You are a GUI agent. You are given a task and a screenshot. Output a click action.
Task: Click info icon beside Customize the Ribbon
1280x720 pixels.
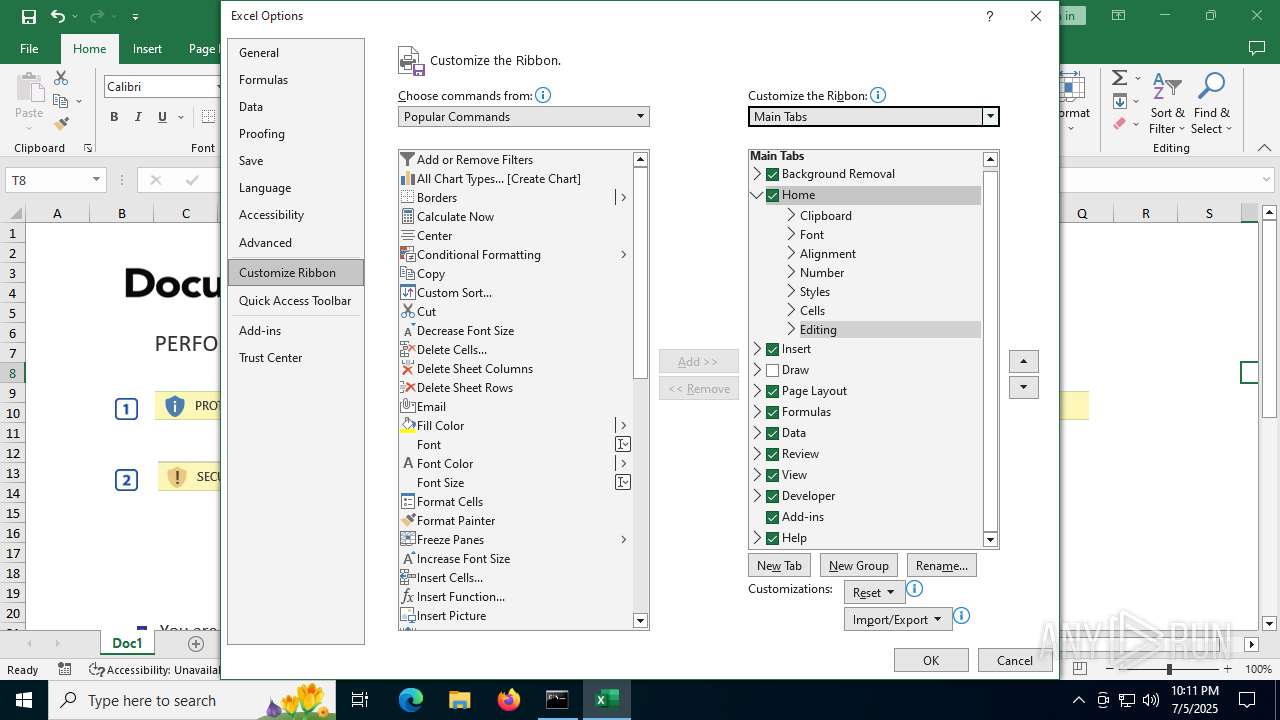pos(878,96)
